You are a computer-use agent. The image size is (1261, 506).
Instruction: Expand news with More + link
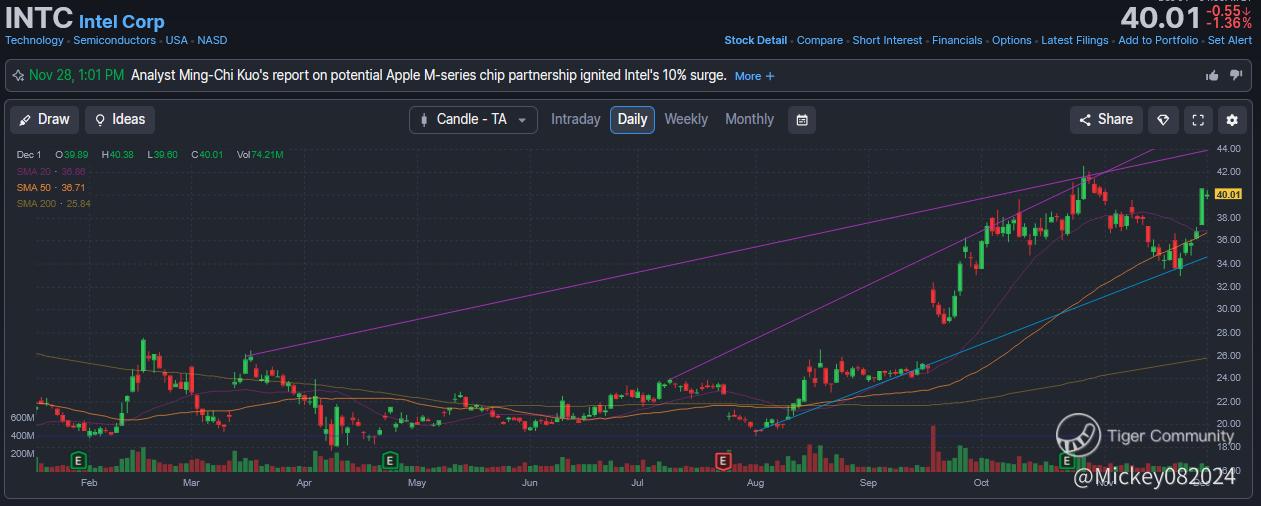click(754, 76)
